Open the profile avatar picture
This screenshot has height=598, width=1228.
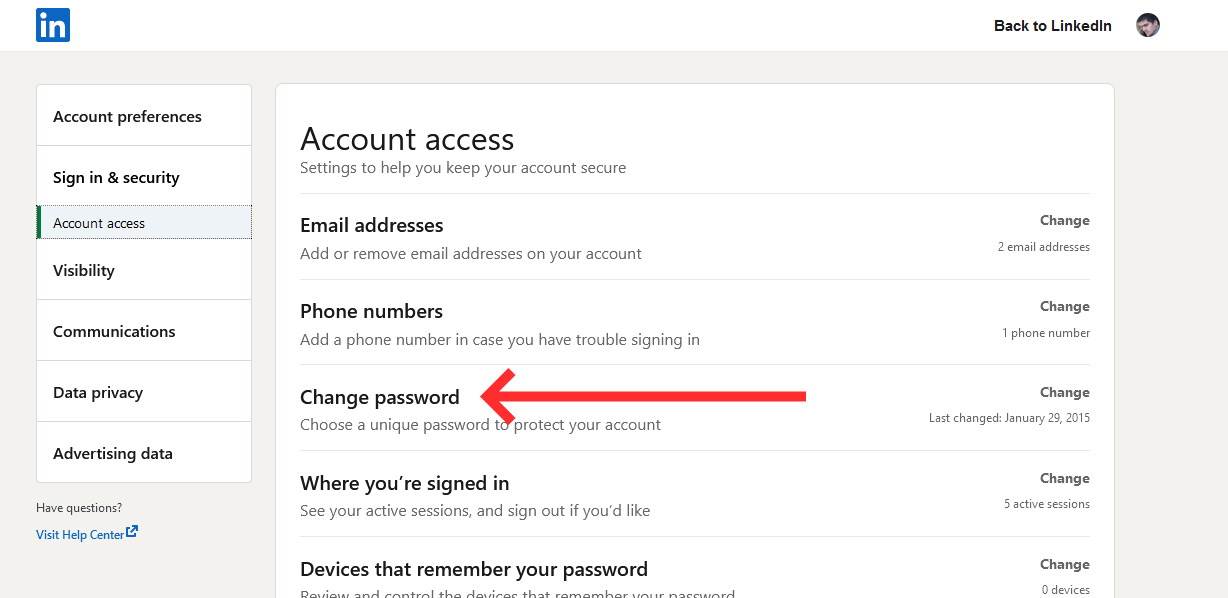tap(1148, 26)
